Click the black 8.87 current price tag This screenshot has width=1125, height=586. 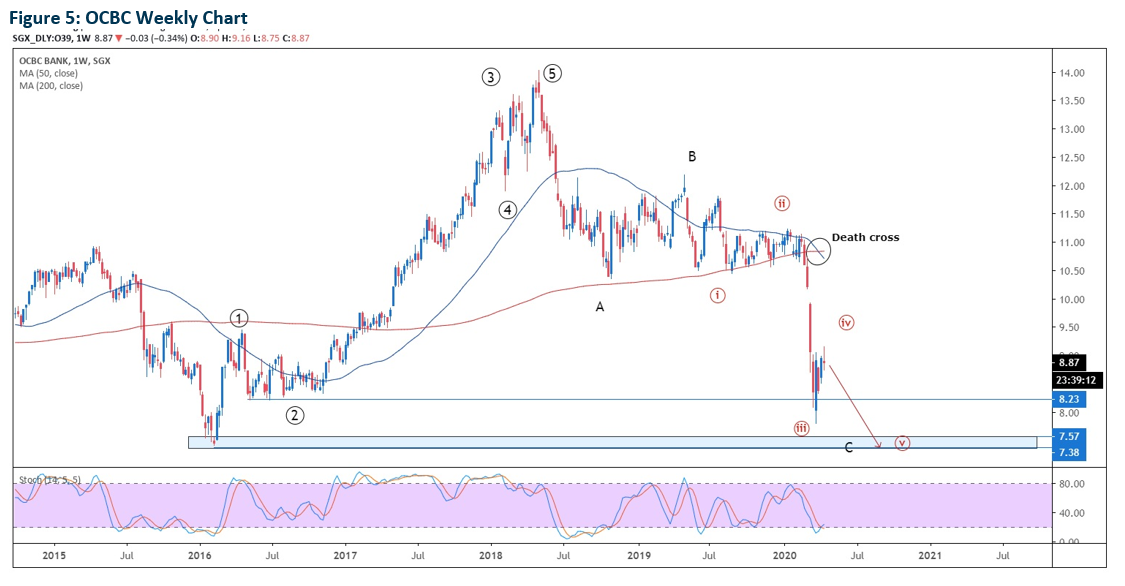pos(1069,363)
